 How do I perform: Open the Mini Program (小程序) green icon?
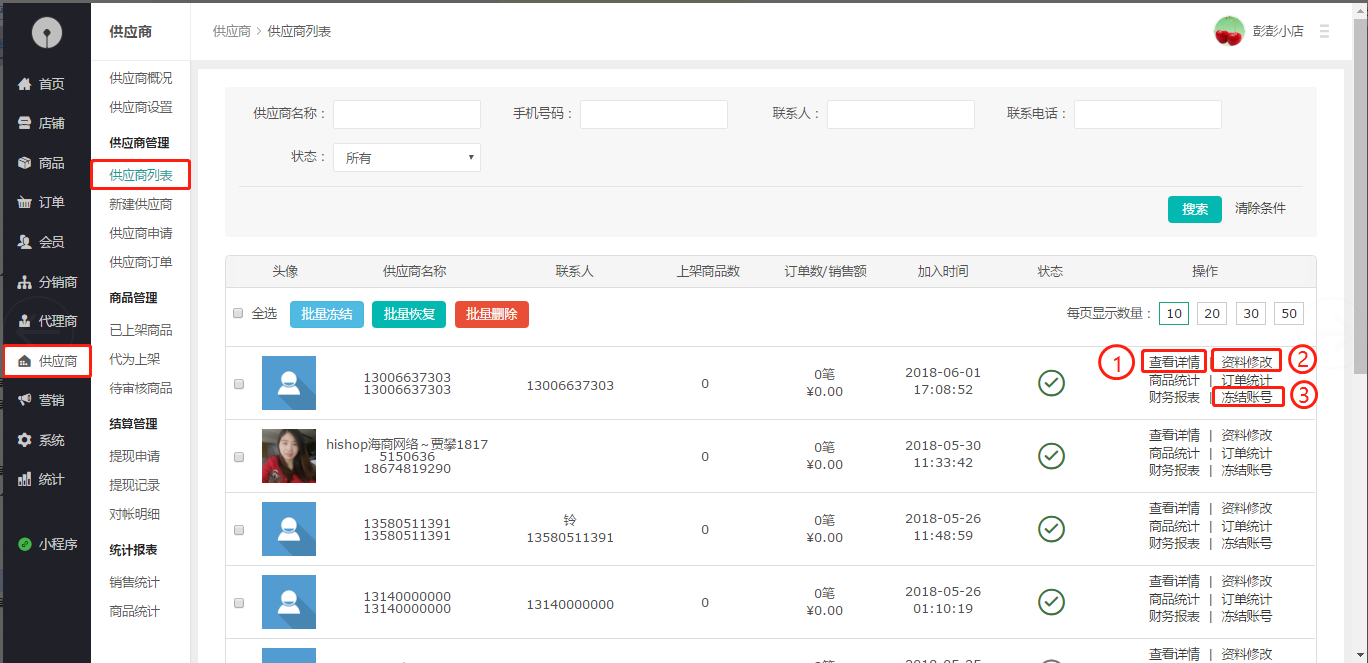(25, 545)
